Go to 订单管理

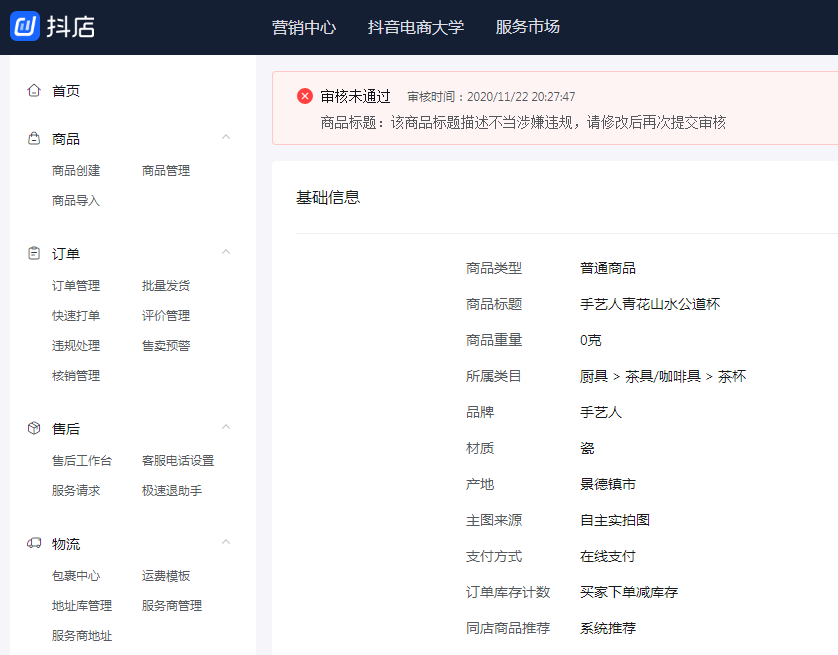coord(76,286)
